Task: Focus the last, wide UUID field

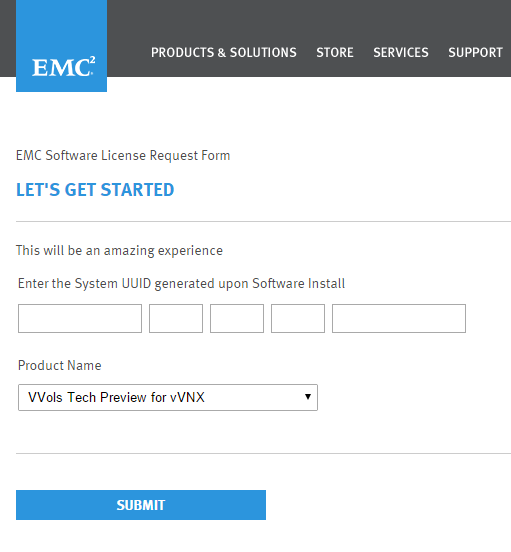Action: (399, 318)
